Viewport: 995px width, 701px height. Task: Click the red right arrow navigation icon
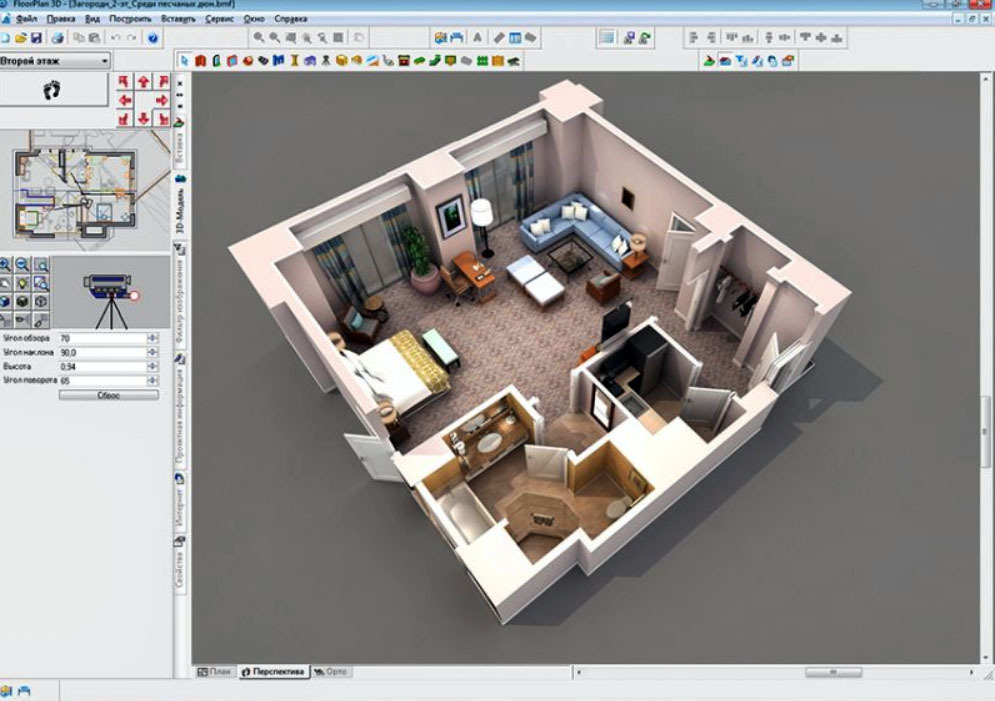pyautogui.click(x=161, y=100)
